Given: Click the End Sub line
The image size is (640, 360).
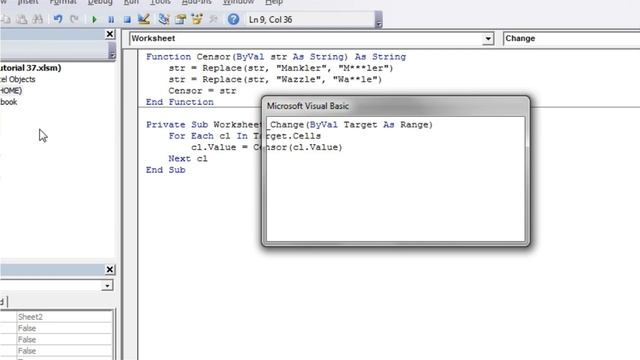Looking at the screenshot, I should click(x=166, y=170).
